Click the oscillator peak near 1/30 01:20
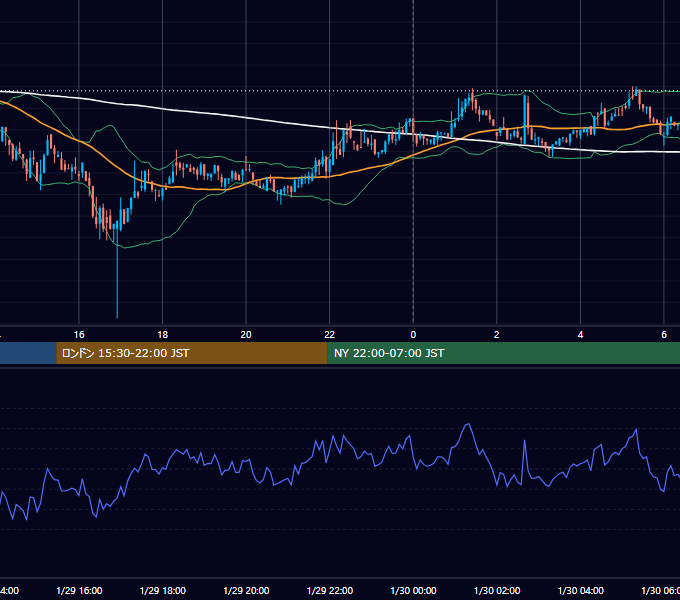 click(468, 425)
